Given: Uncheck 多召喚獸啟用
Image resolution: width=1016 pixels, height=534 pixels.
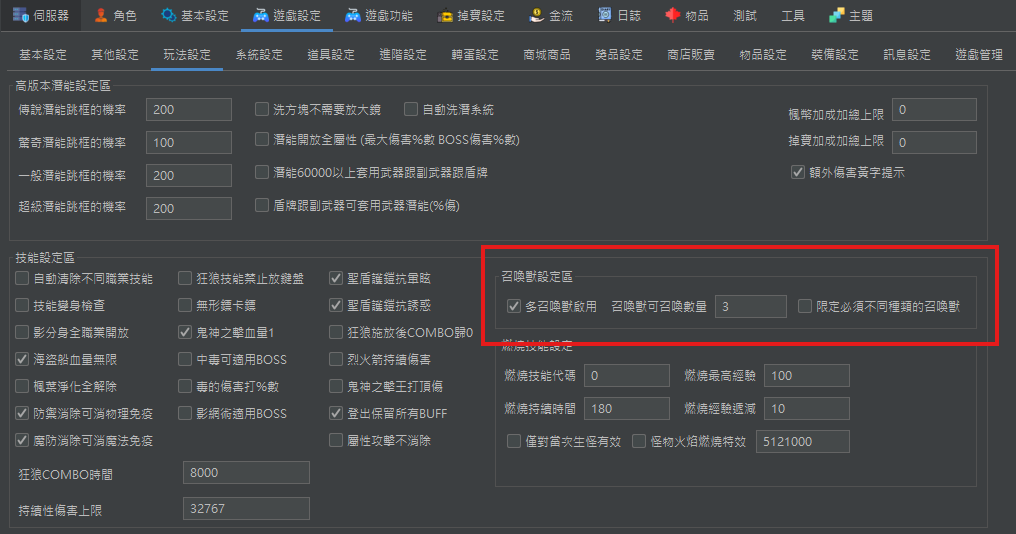Looking at the screenshot, I should [514, 306].
